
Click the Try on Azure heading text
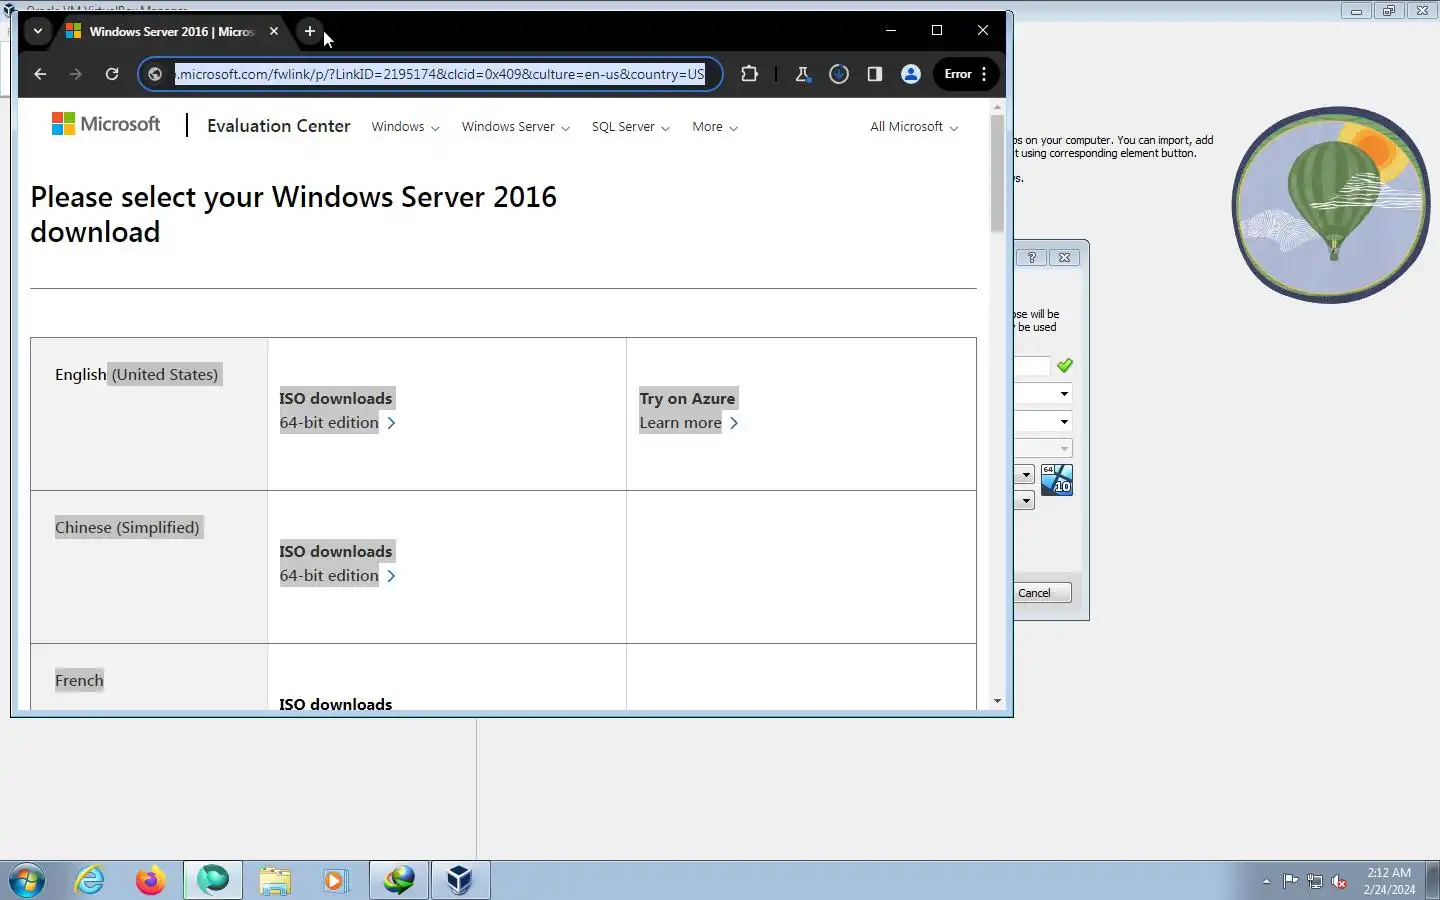pos(687,399)
